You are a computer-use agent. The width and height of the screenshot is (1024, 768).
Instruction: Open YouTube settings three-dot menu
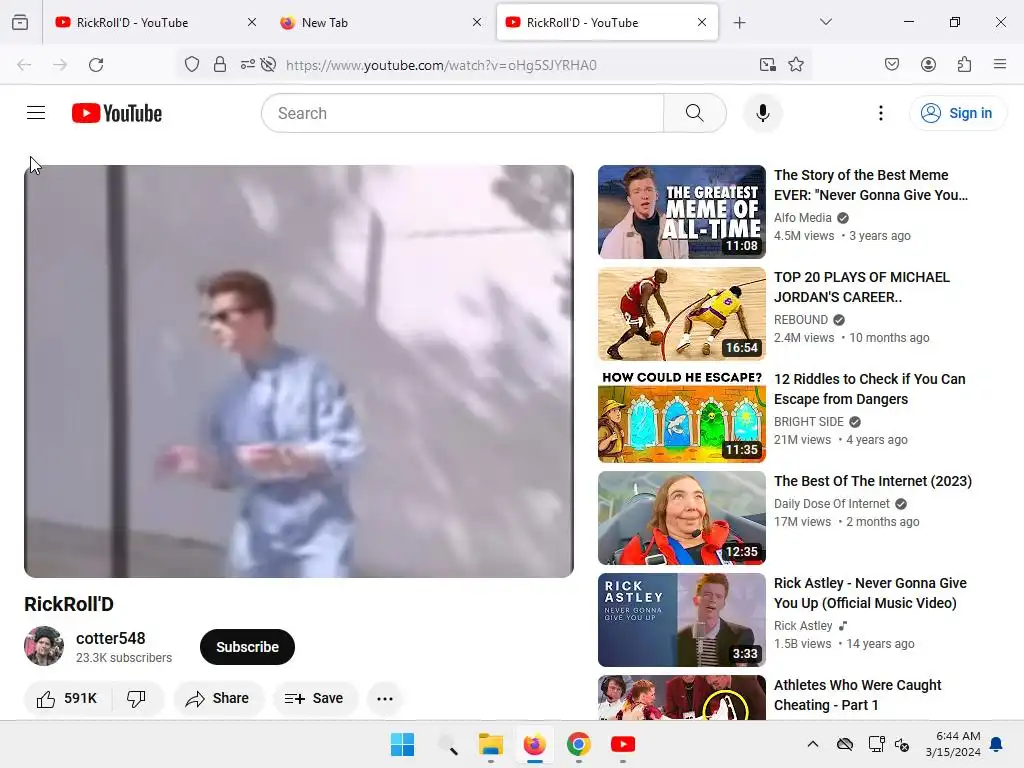pyautogui.click(x=881, y=113)
